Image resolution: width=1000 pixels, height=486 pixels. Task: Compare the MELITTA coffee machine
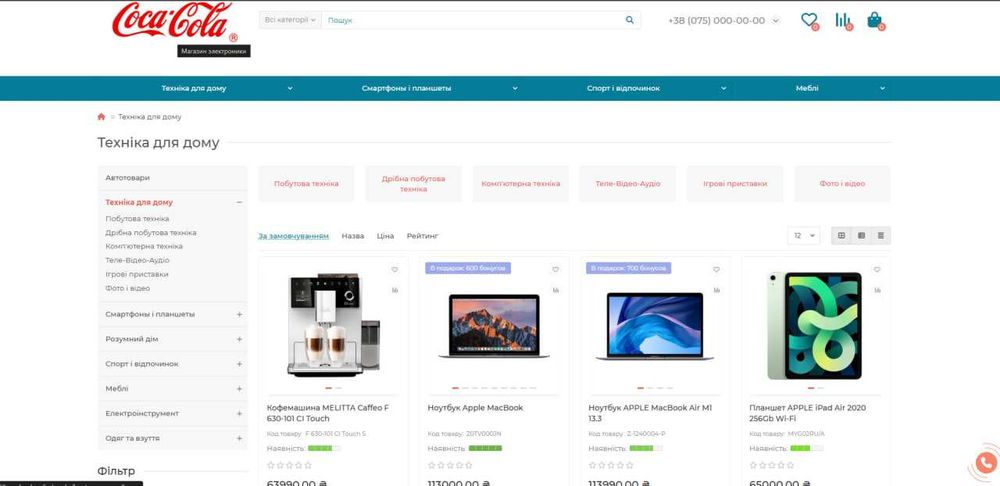[395, 290]
